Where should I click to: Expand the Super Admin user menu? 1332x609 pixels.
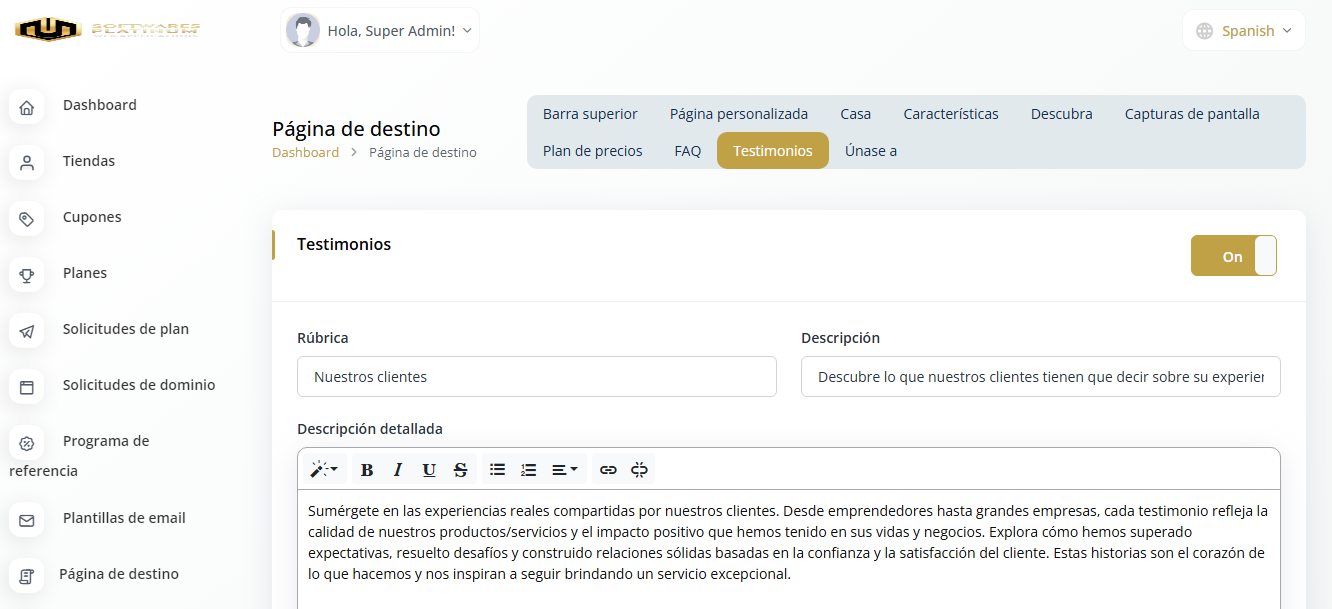(x=380, y=31)
